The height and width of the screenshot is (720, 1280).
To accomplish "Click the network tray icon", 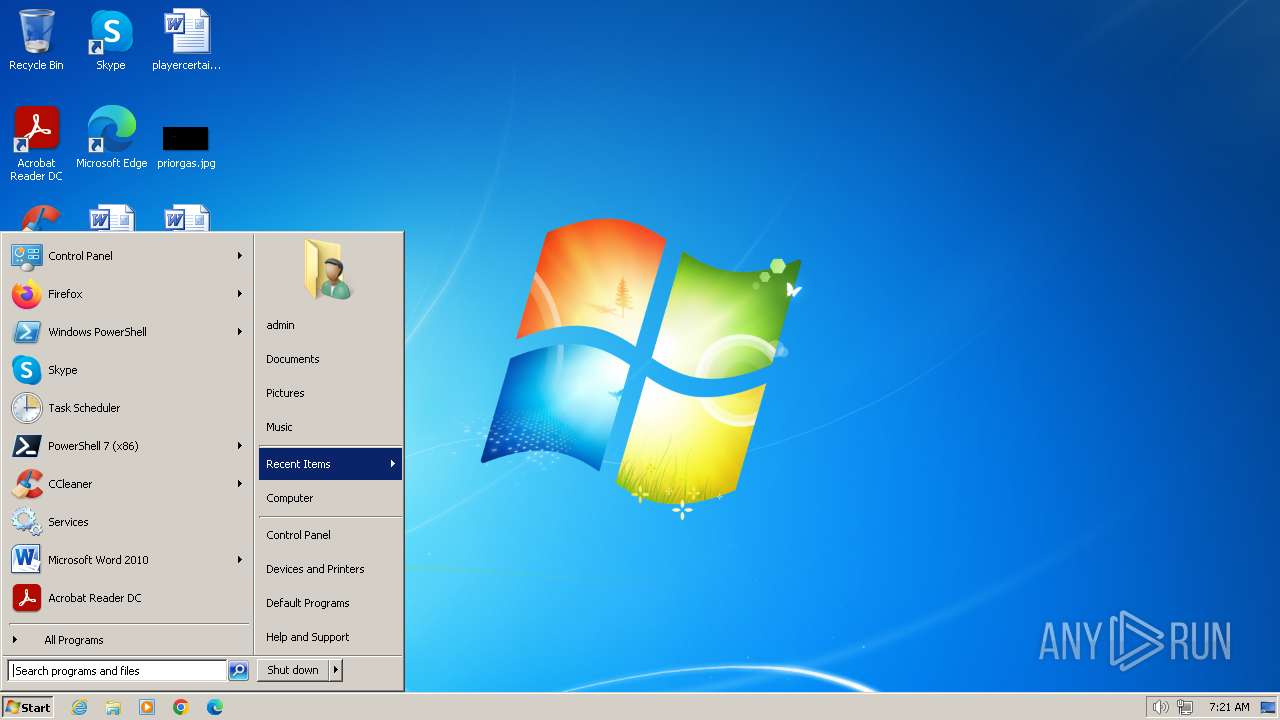I will pos(1185,707).
